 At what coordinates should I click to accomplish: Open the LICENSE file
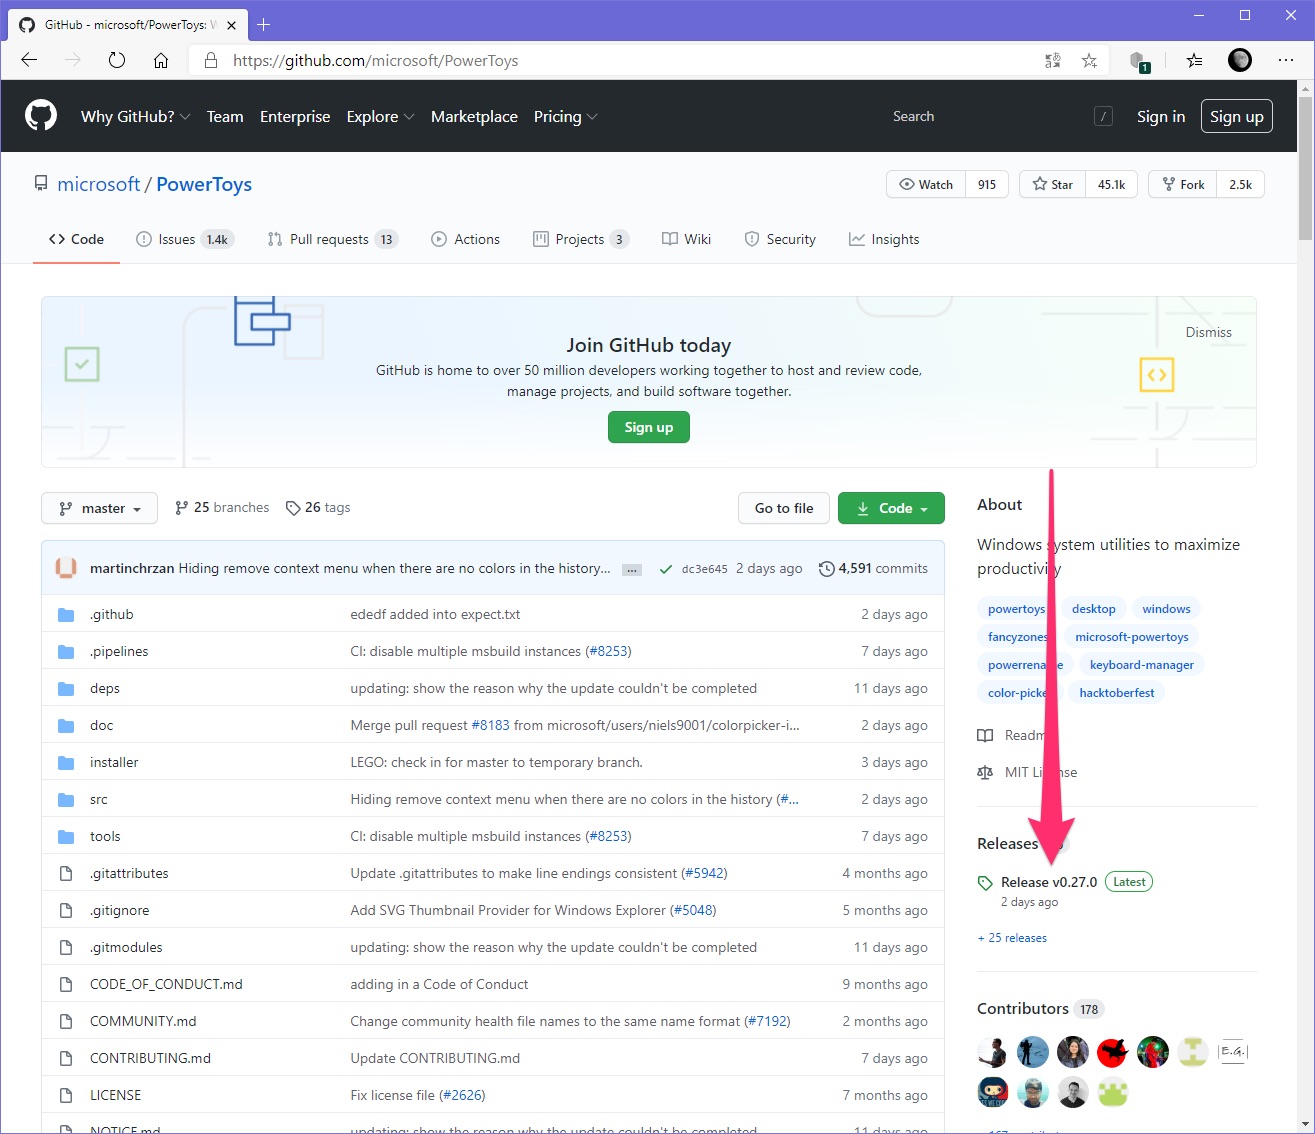tap(115, 1095)
